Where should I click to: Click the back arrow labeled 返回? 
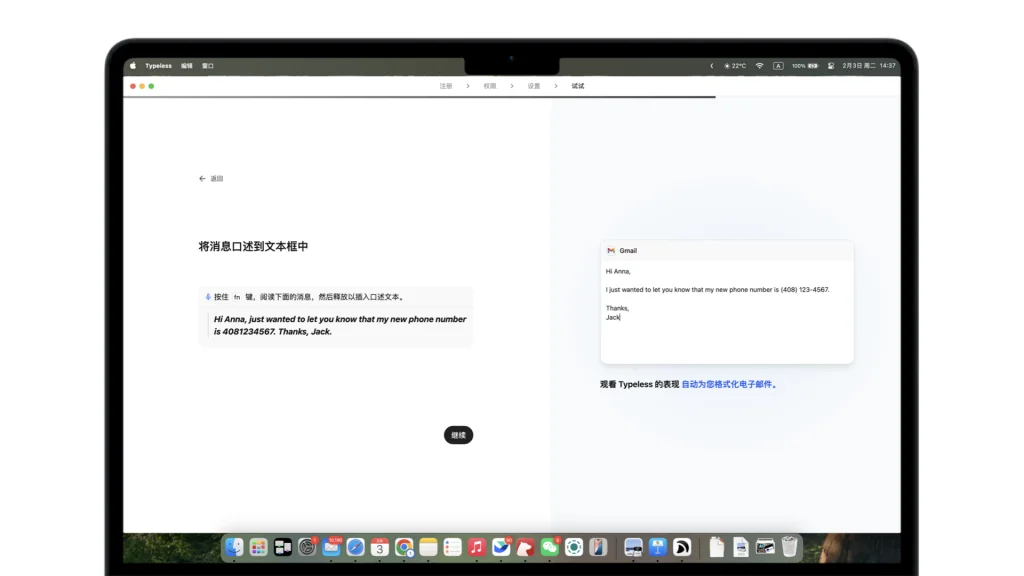pyautogui.click(x=208, y=178)
